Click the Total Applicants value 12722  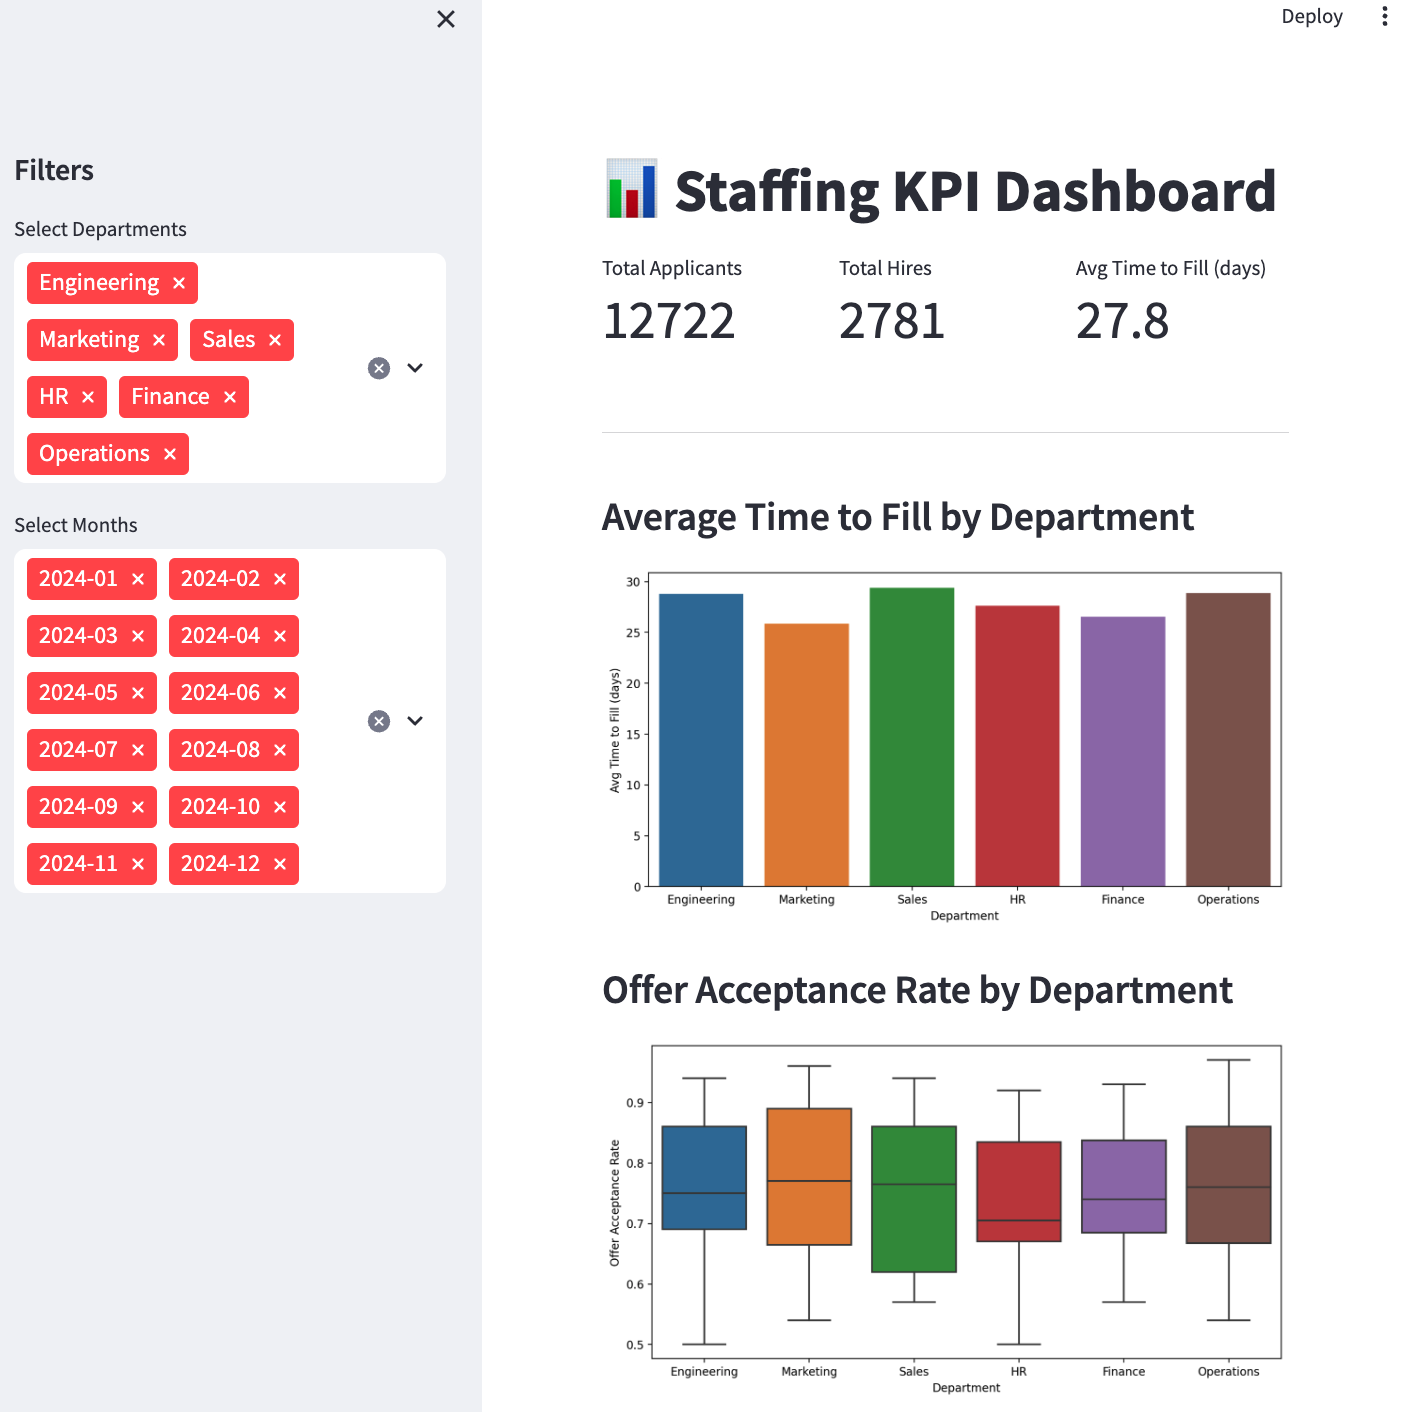[x=669, y=321]
